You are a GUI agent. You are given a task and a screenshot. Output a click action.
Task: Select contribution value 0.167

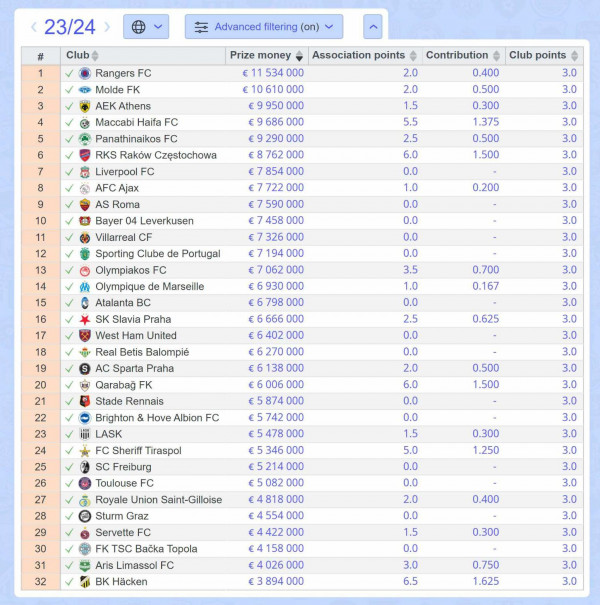click(485, 286)
